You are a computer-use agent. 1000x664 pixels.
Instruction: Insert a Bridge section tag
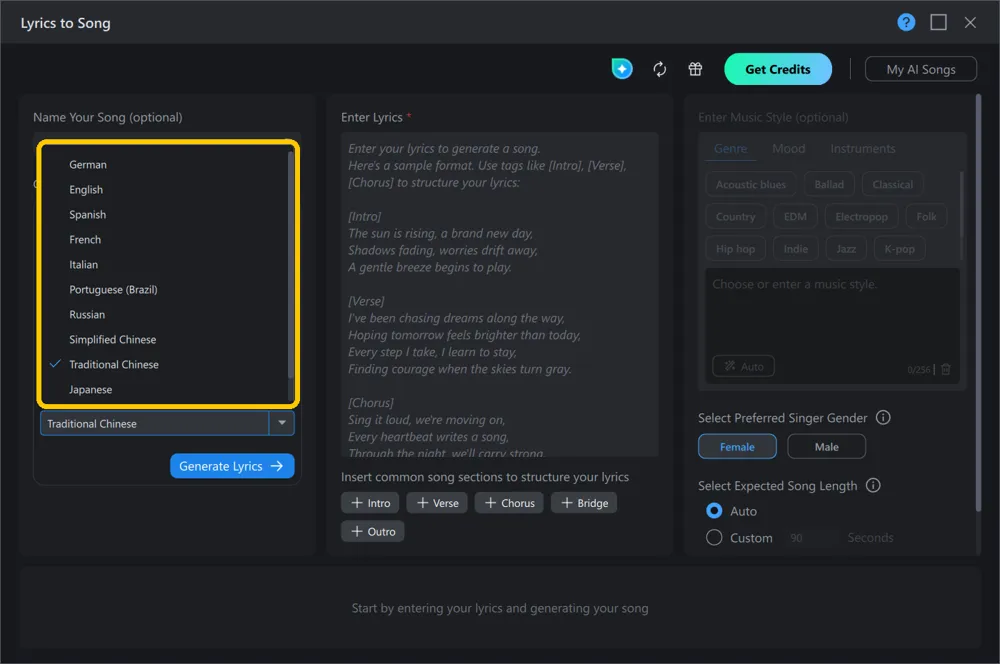[584, 503]
